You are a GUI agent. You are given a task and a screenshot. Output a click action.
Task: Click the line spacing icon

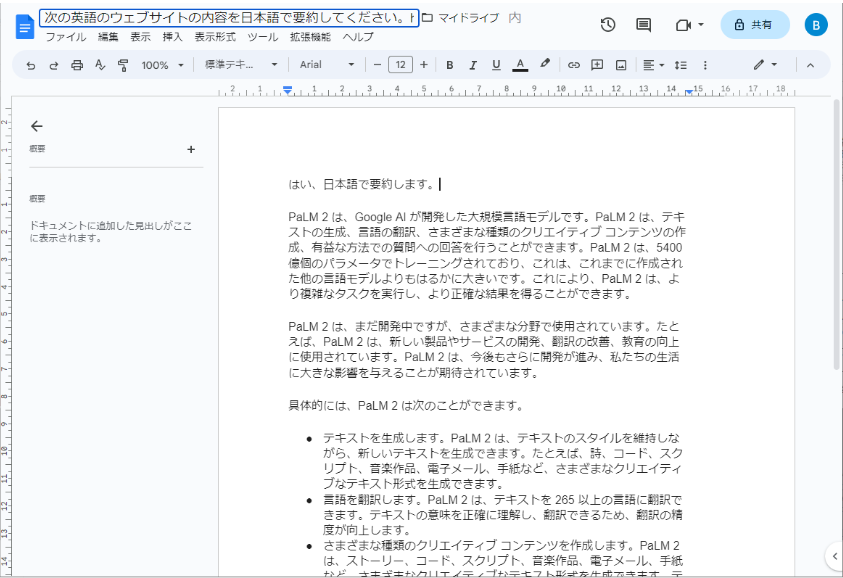(681, 65)
